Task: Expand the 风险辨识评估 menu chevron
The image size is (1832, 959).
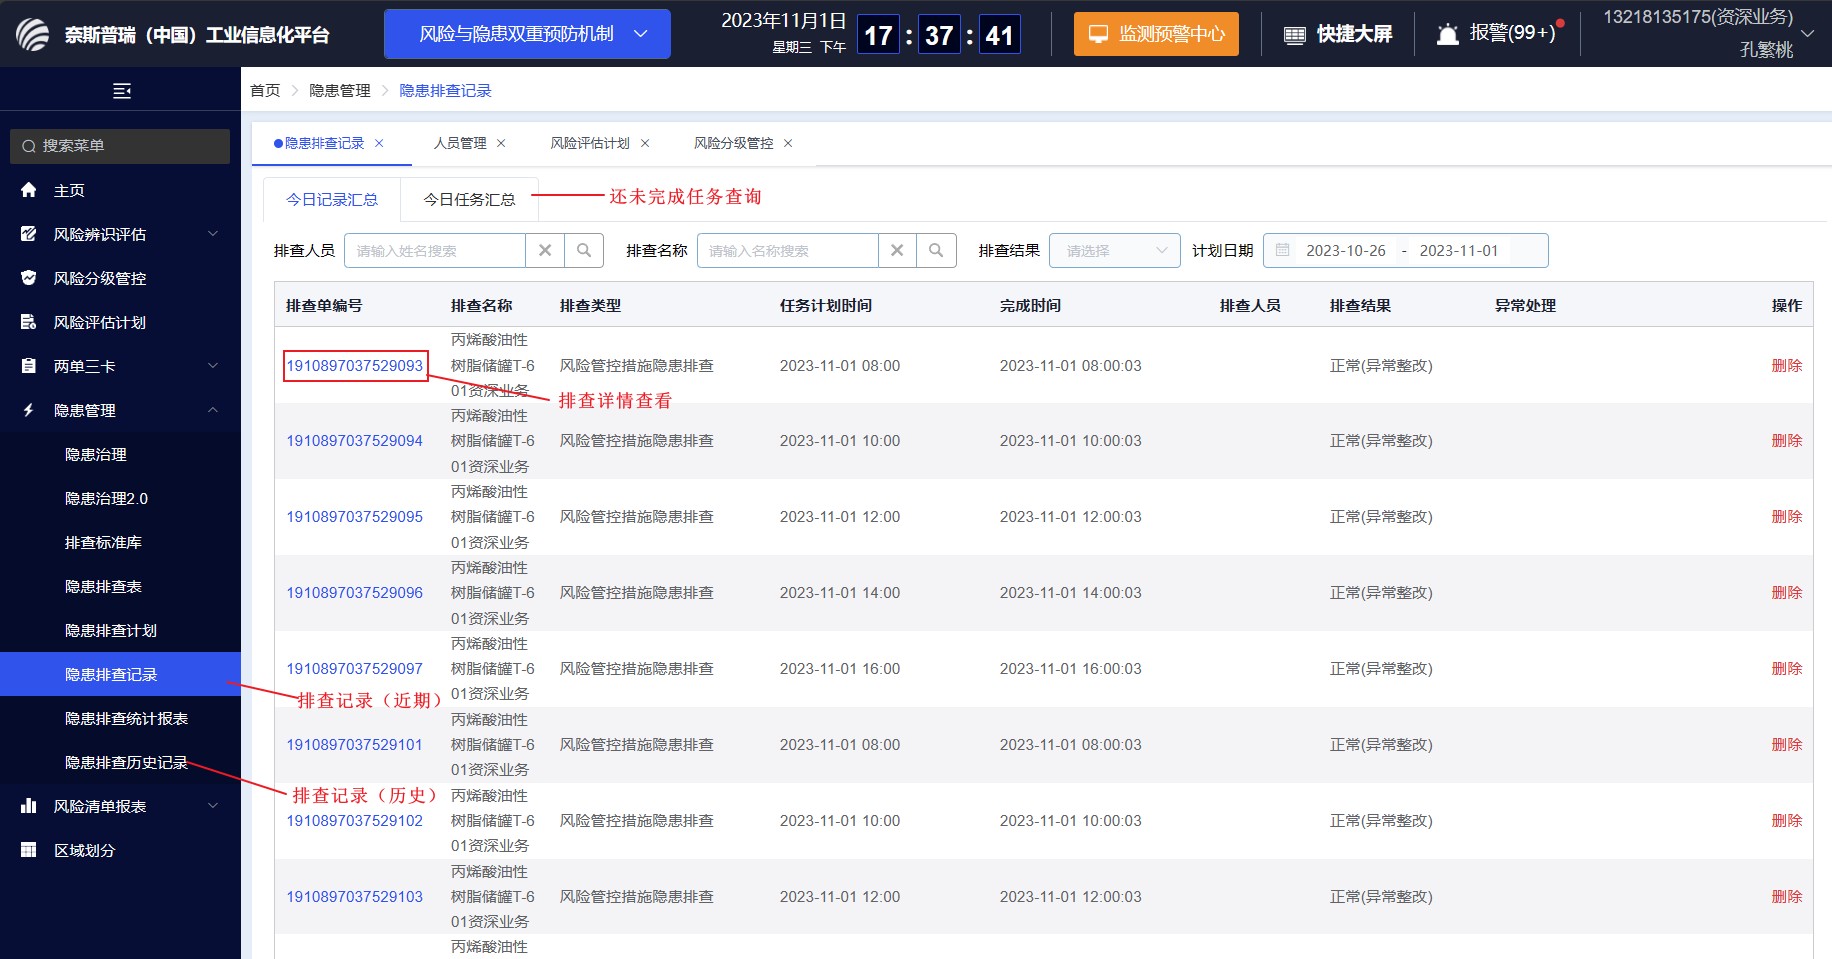Action: 213,234
